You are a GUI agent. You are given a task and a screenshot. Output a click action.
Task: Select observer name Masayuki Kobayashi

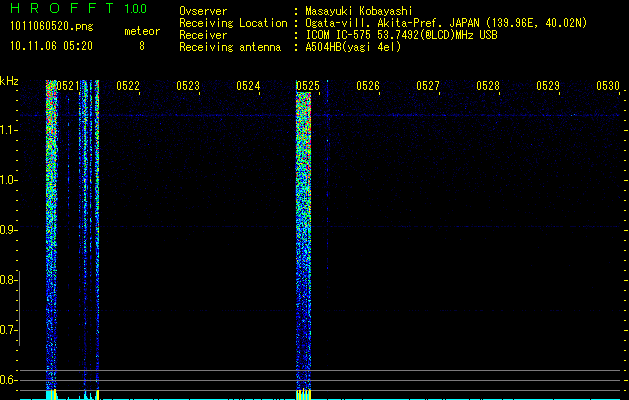coord(359,11)
